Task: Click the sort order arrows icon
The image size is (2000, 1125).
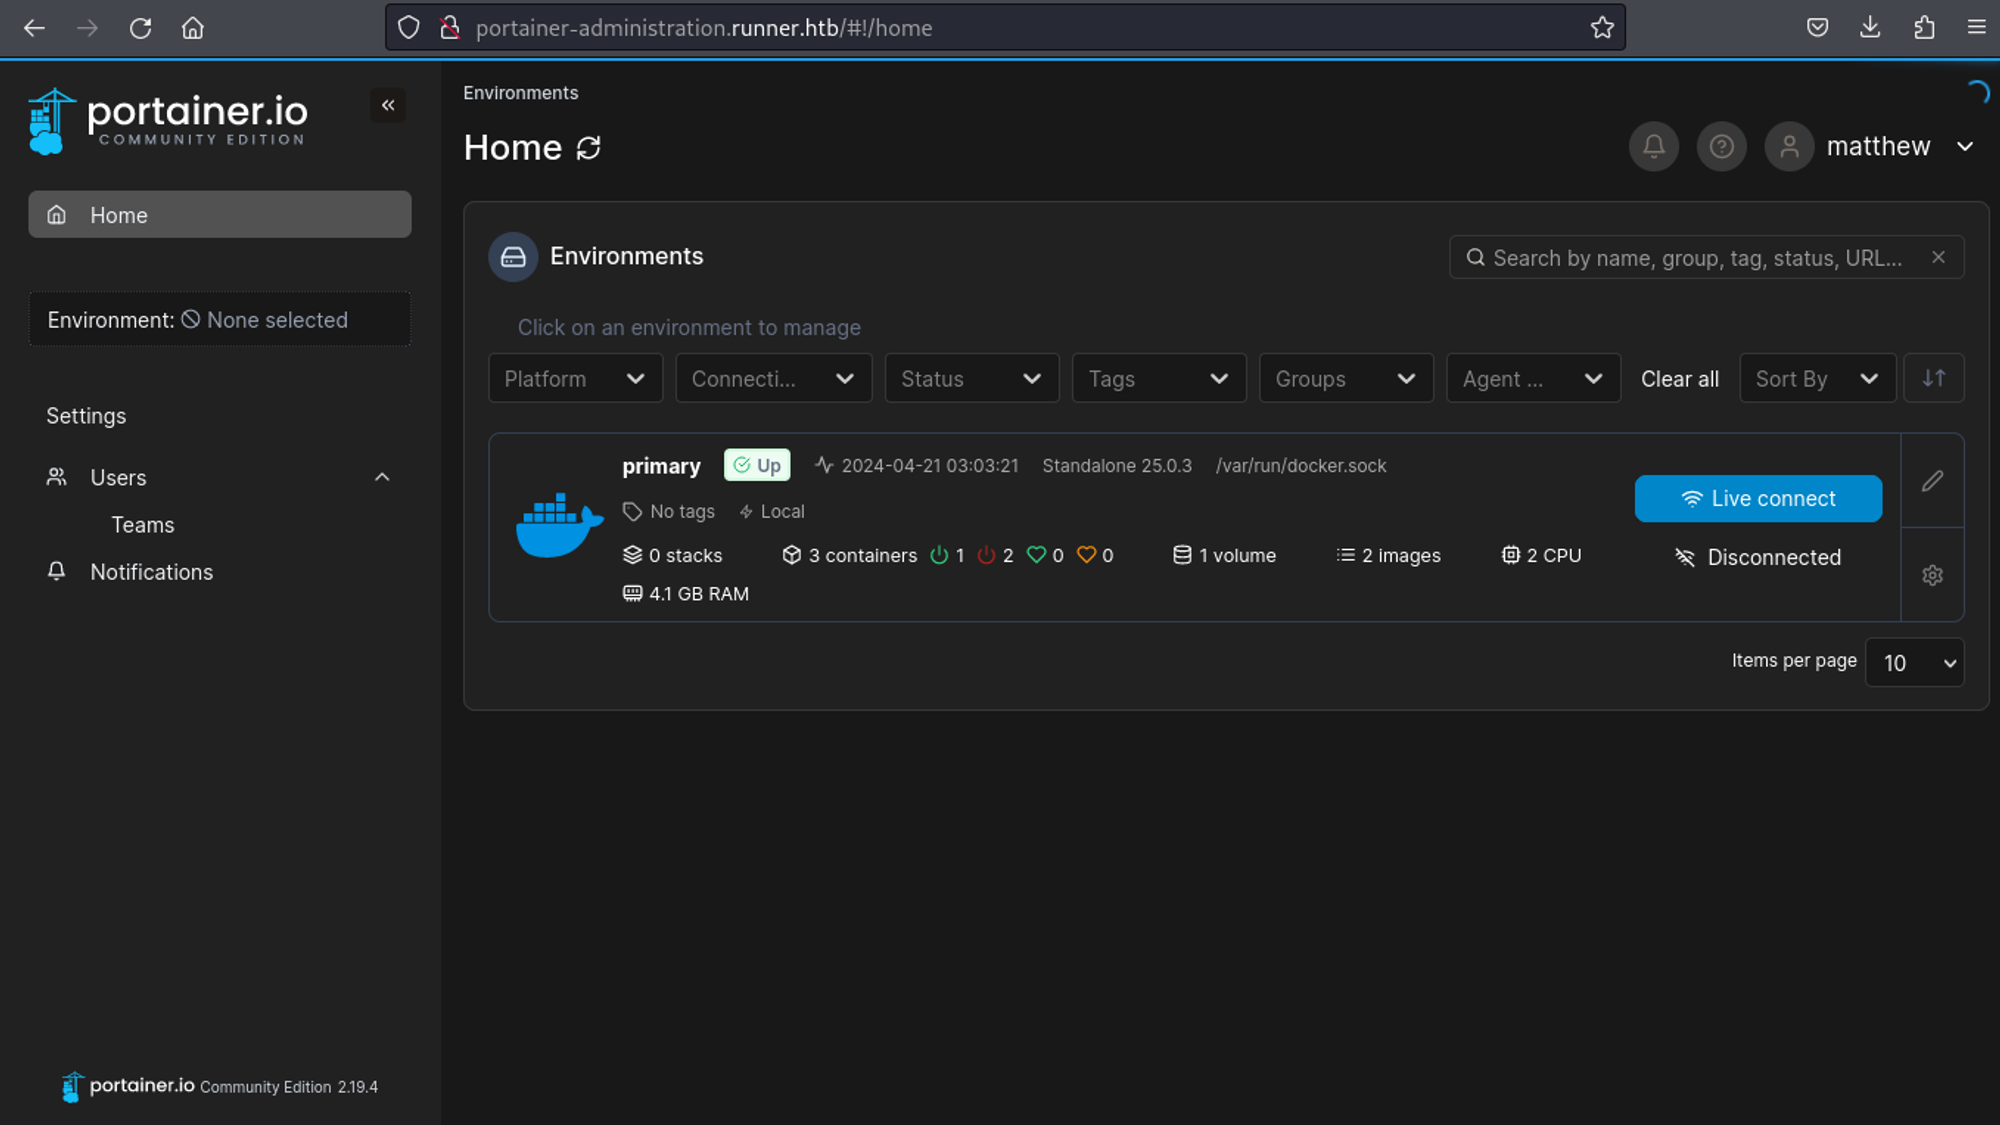Action: pos(1933,378)
